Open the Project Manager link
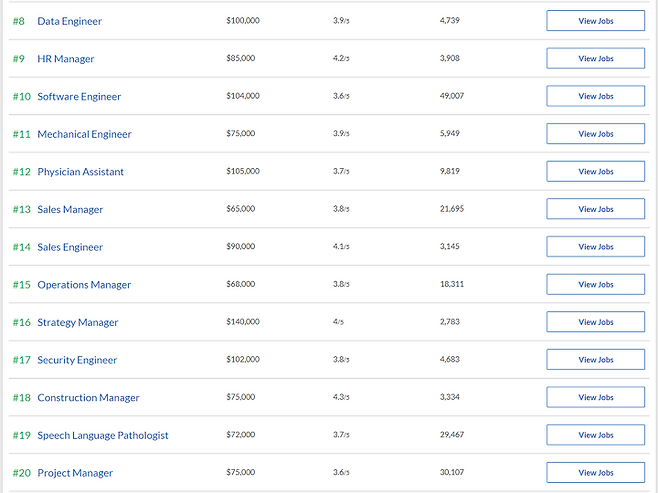The image size is (658, 493). tap(75, 473)
